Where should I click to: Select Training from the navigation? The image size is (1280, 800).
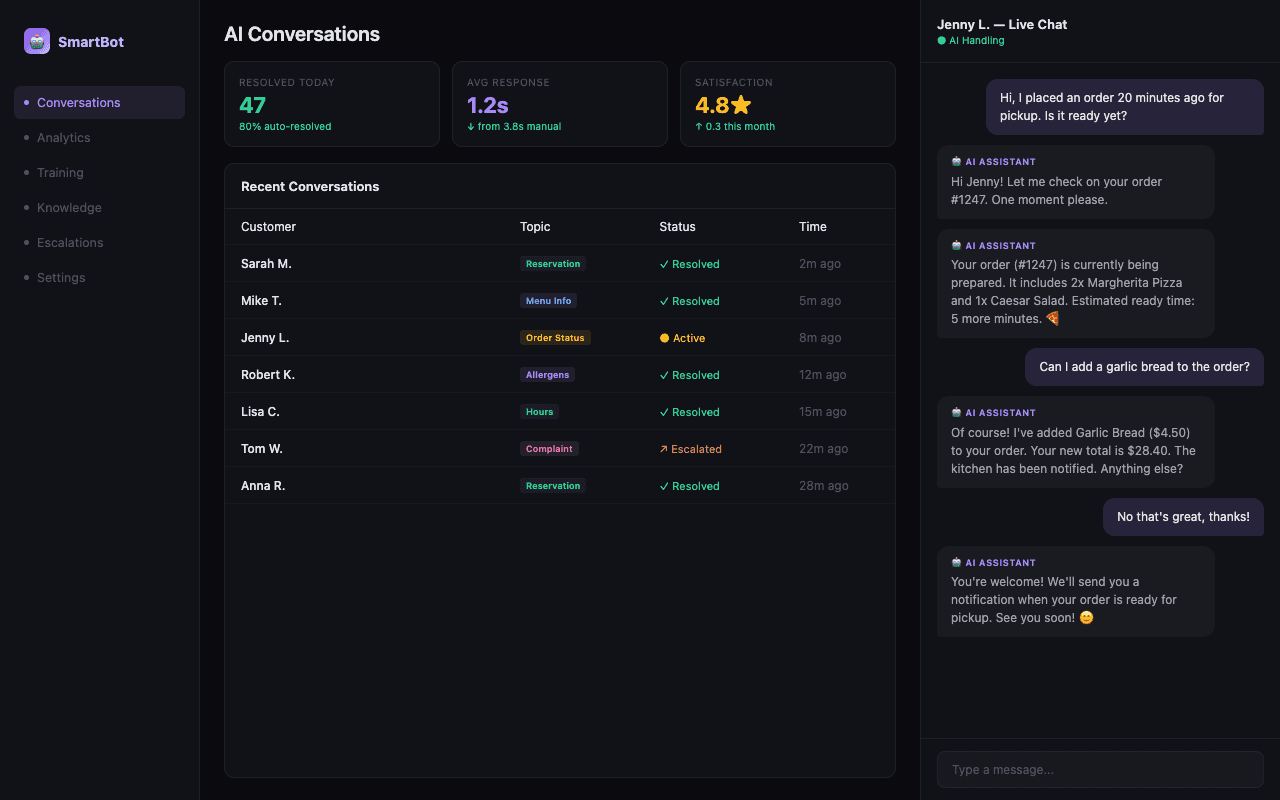point(60,172)
